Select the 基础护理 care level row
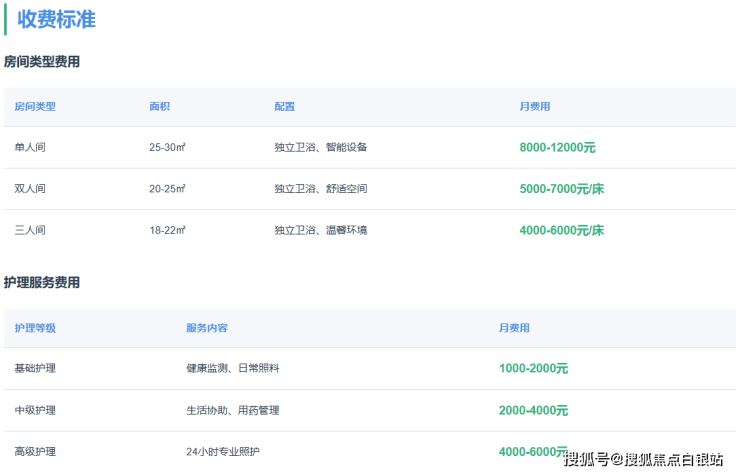Screen dimensions: 740x475 tap(35, 369)
